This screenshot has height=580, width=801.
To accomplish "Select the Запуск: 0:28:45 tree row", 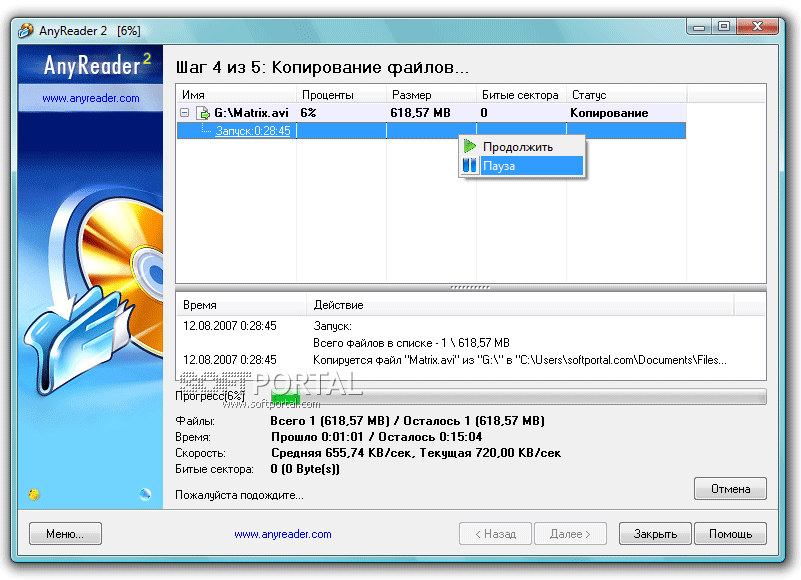I will pyautogui.click(x=253, y=131).
